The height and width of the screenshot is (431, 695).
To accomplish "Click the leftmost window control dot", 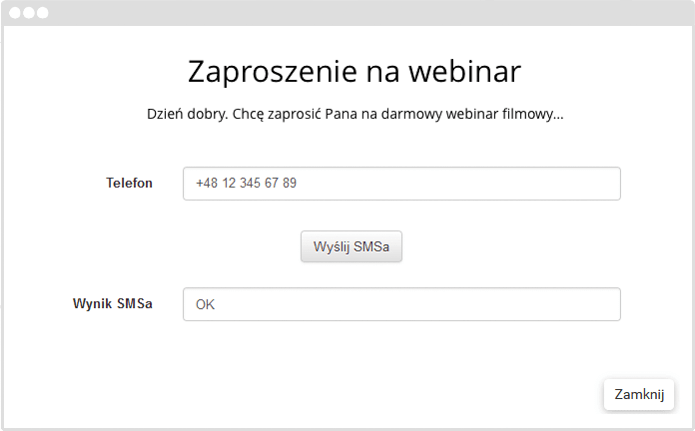I will click(x=15, y=13).
